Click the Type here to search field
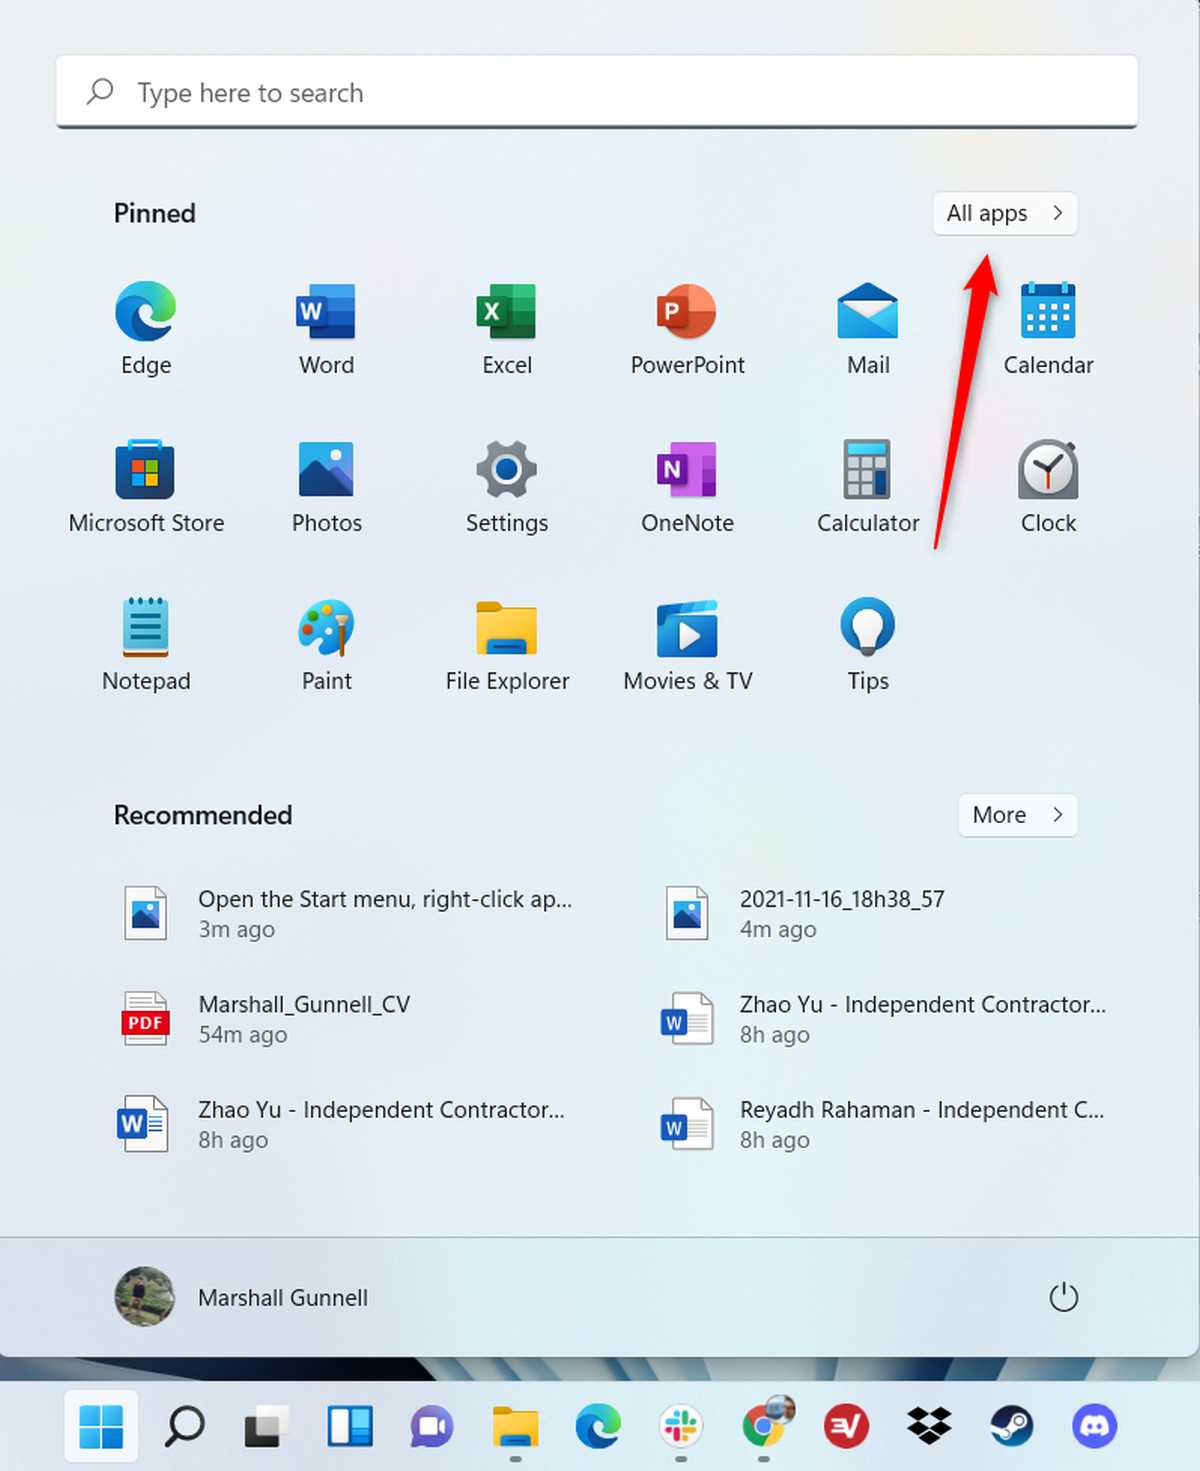 coord(597,92)
